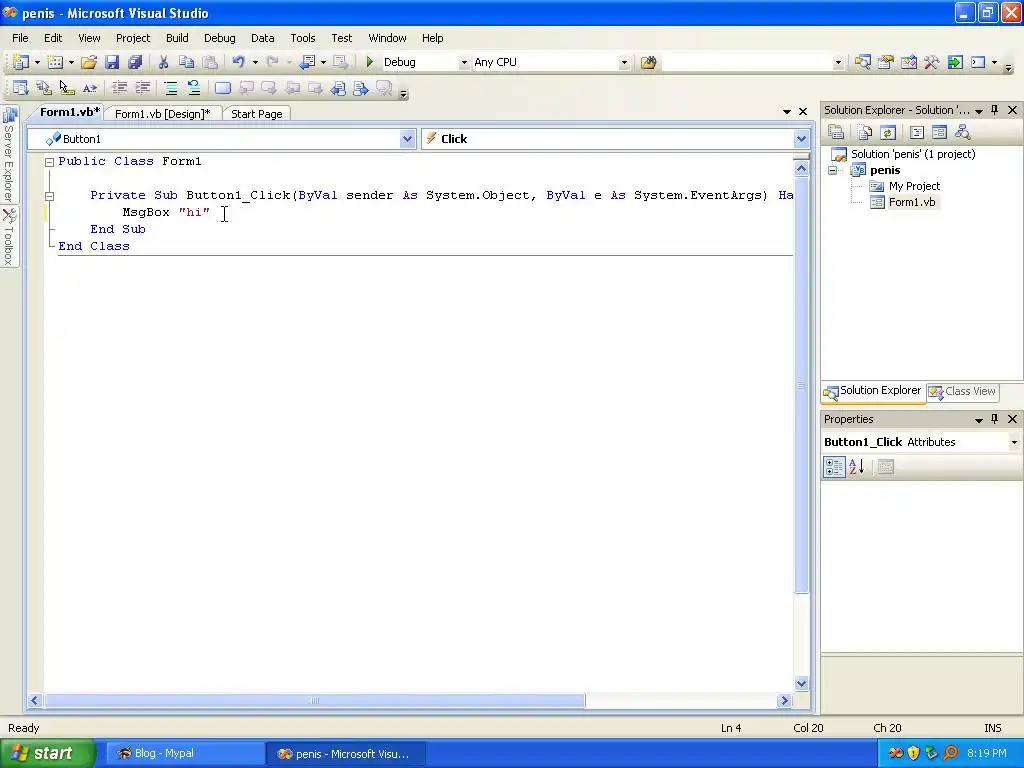Click the code editor's vertical scroll down arrow

coord(801,684)
